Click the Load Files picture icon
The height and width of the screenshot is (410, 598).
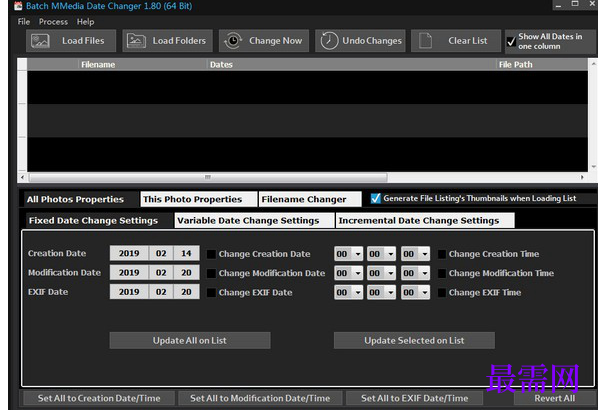40,41
